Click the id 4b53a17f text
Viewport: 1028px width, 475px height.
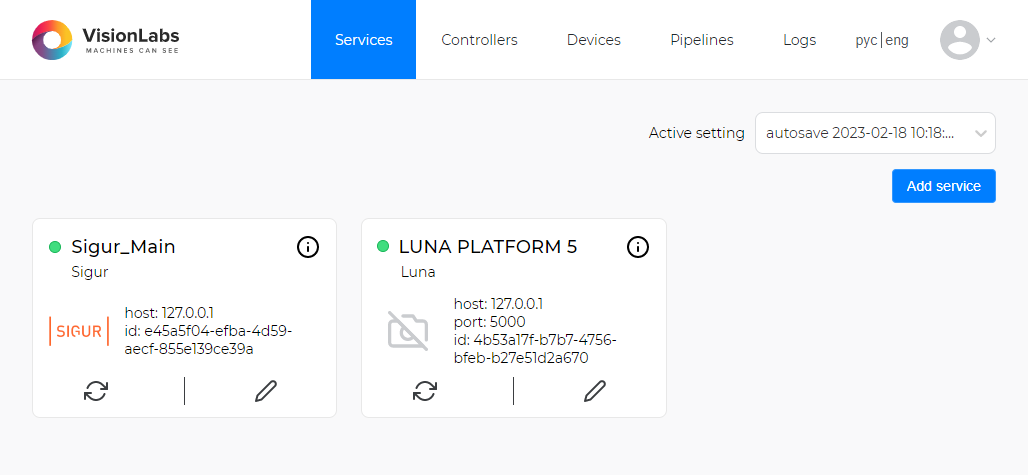(535, 349)
